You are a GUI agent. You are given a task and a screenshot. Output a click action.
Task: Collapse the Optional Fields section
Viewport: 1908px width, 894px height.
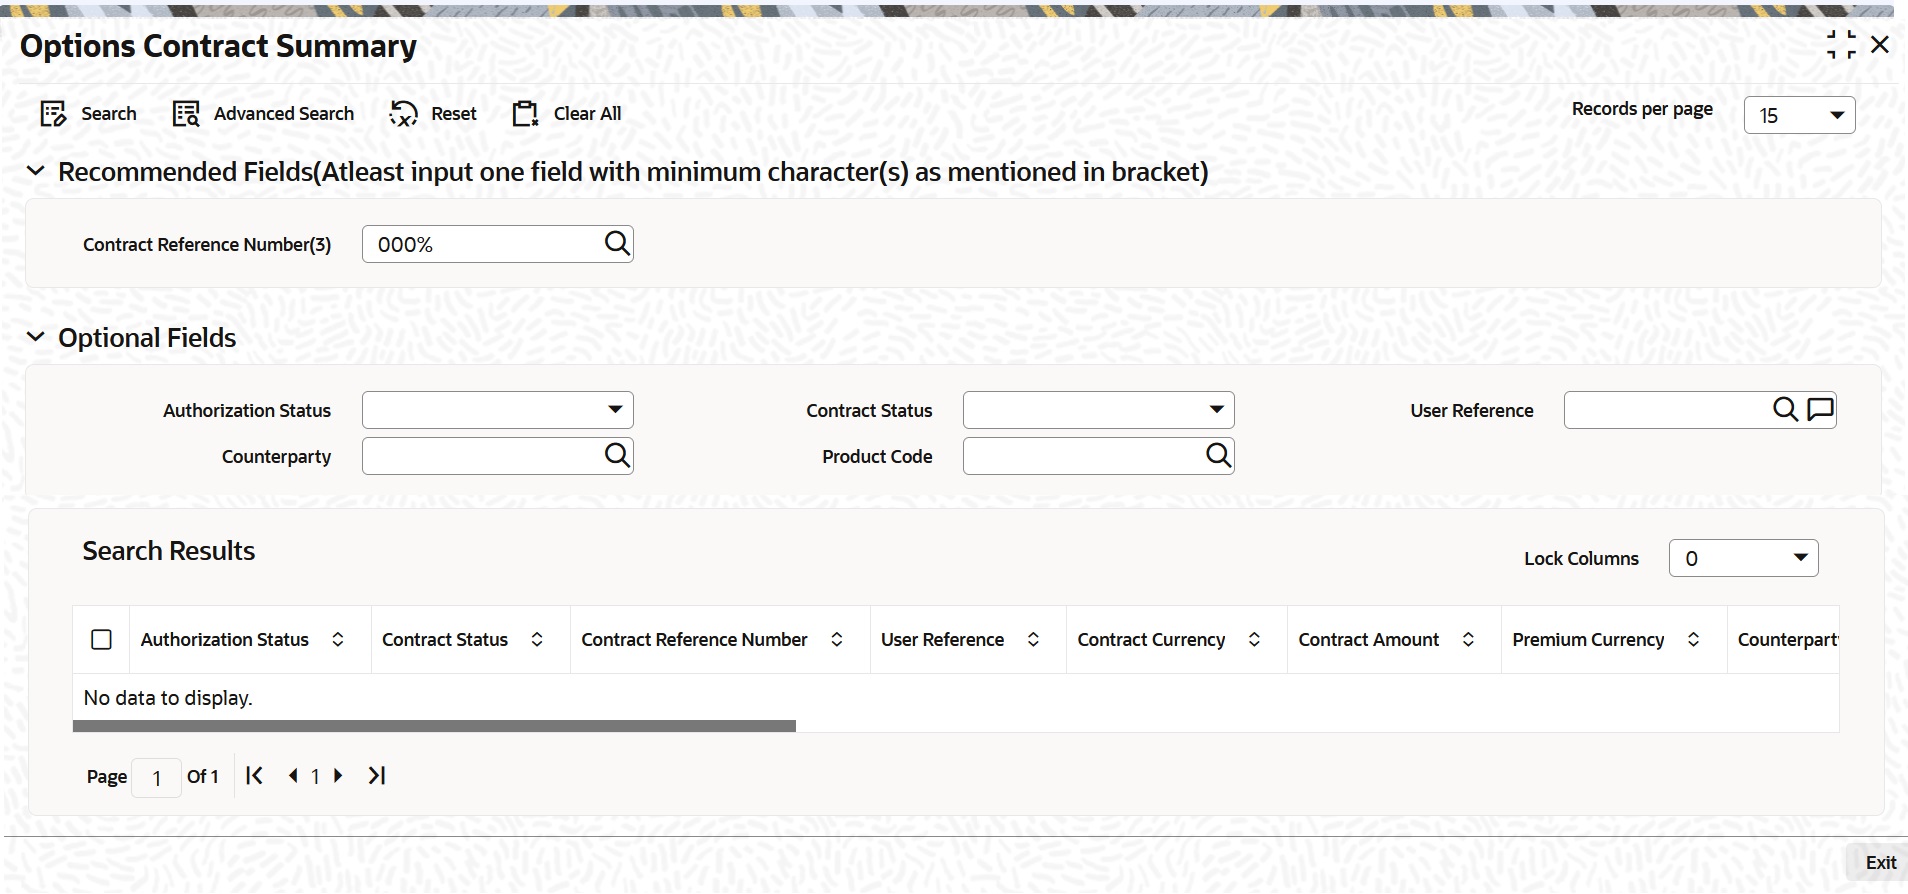coord(36,337)
